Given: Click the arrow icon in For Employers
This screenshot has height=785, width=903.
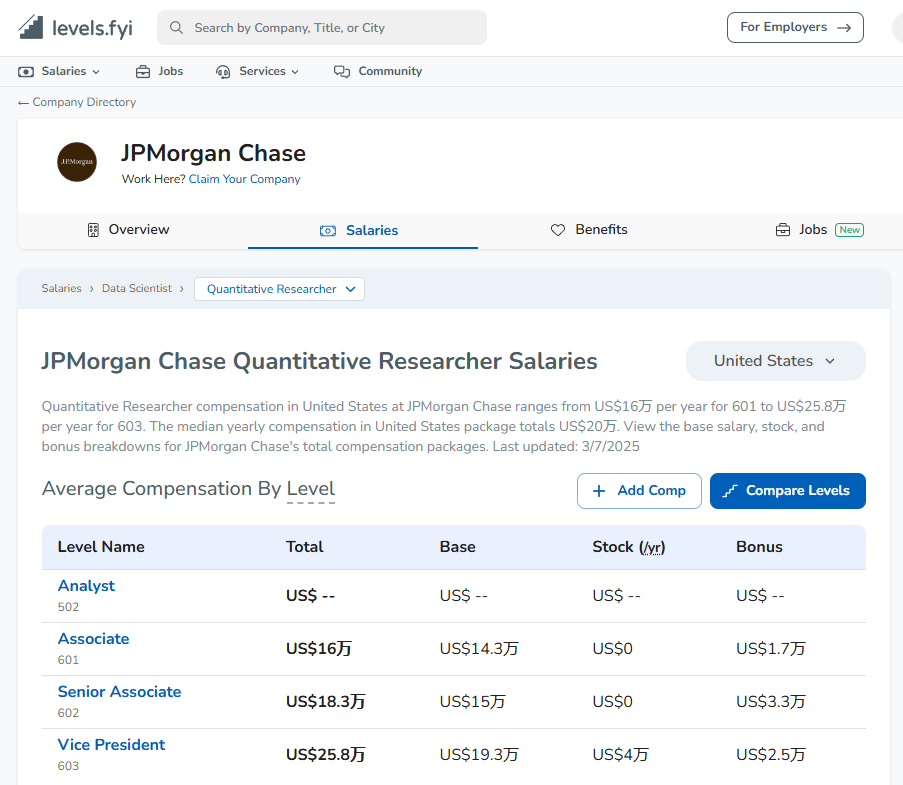Looking at the screenshot, I should coord(844,28).
